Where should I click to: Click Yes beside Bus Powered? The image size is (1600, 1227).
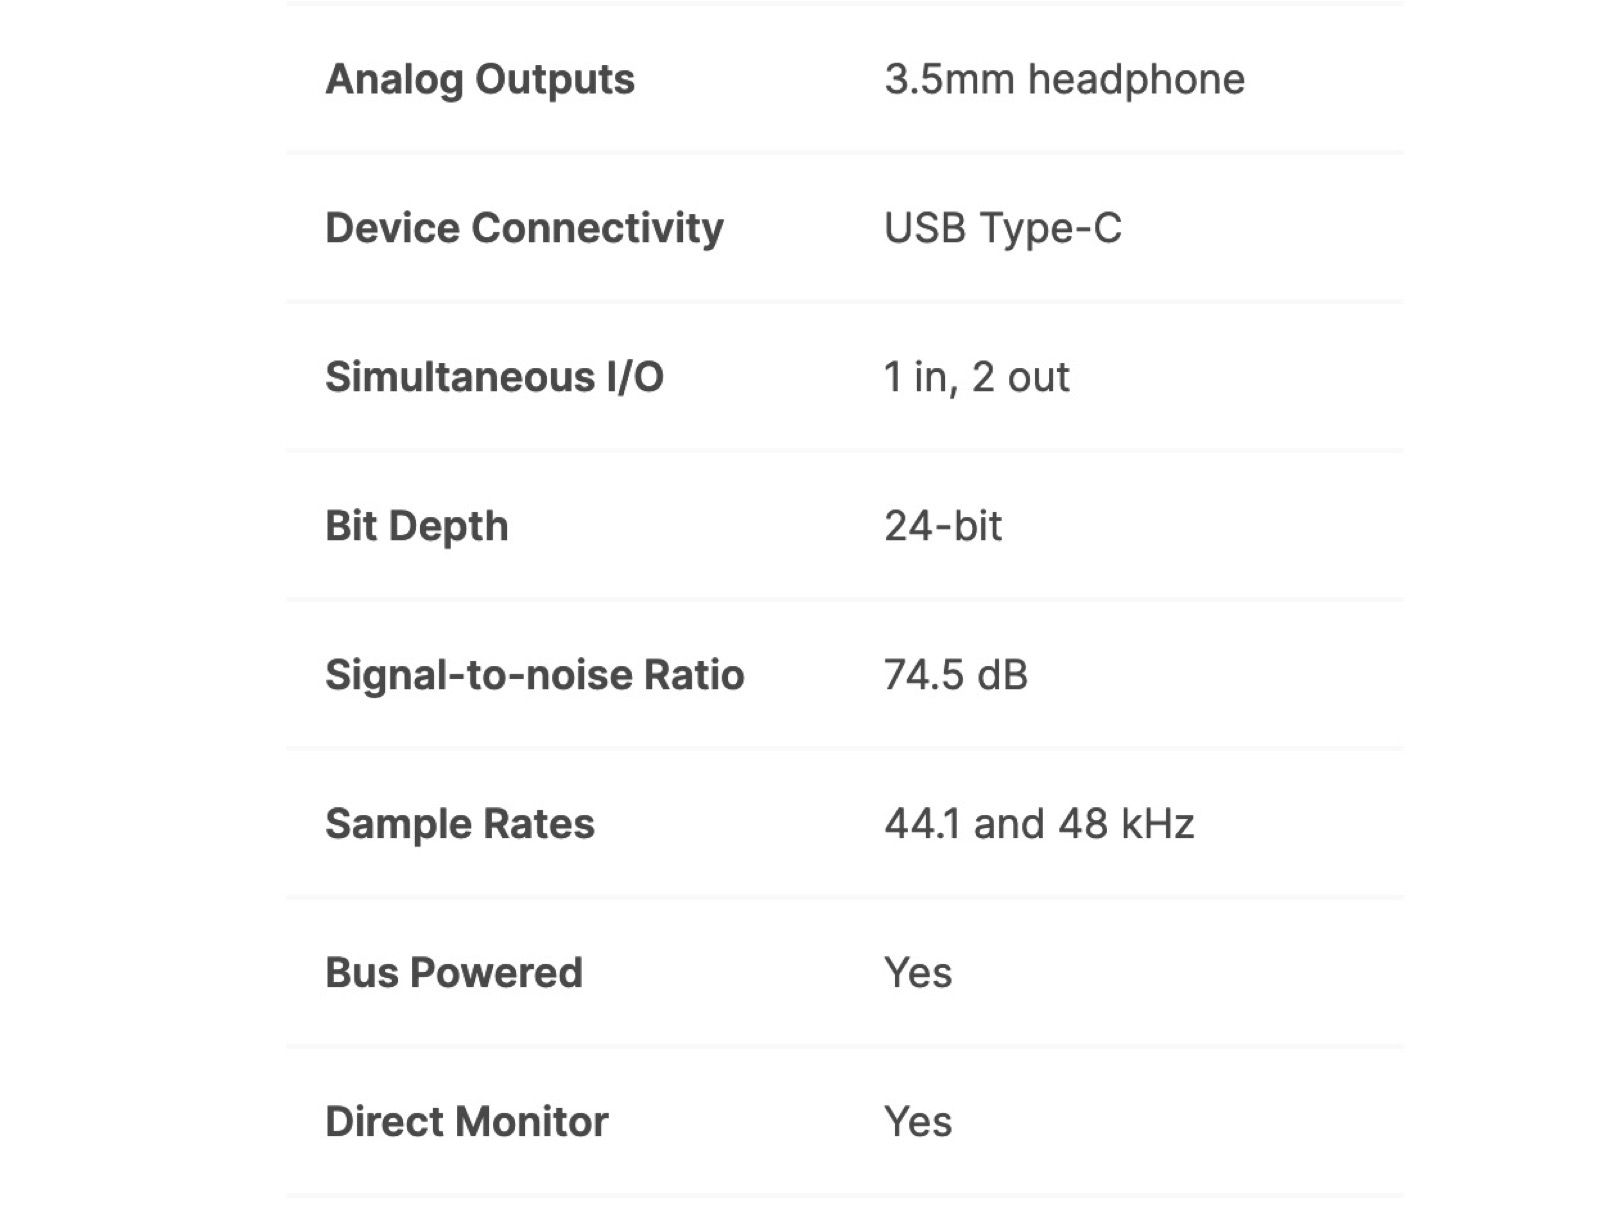[917, 974]
